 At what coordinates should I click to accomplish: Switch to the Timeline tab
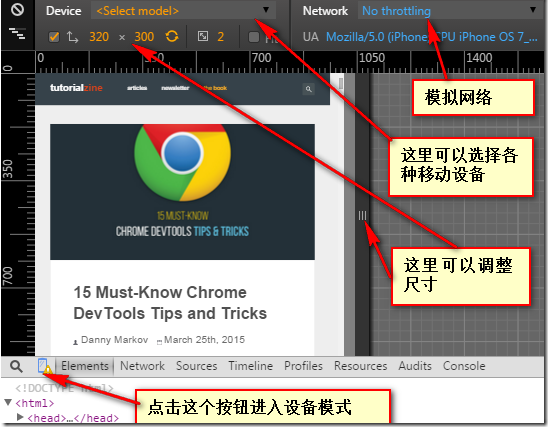pos(251,366)
